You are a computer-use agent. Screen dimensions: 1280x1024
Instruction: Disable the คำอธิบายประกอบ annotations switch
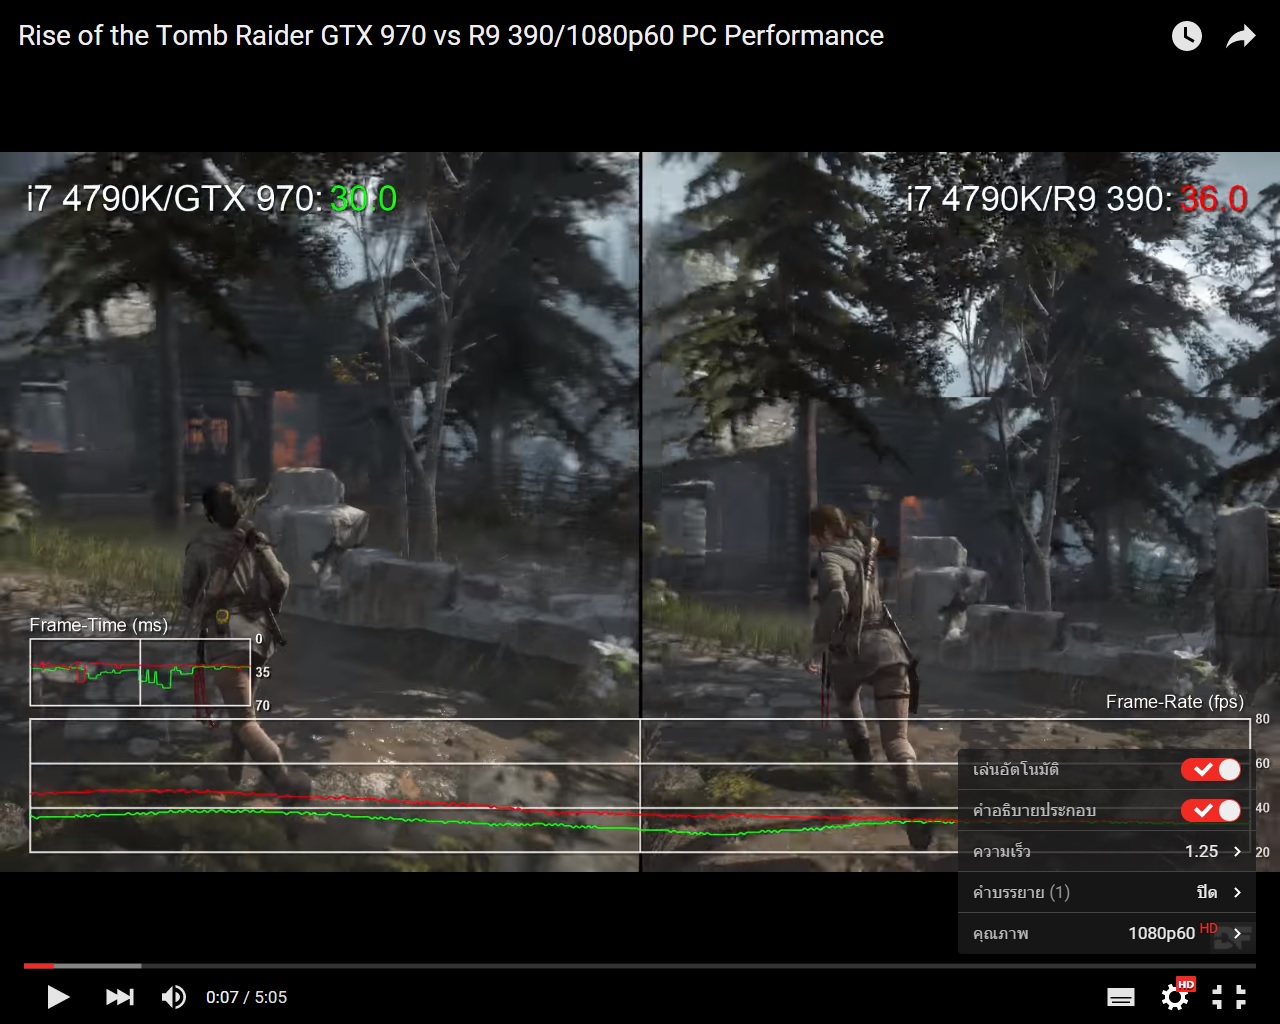[x=1211, y=810]
